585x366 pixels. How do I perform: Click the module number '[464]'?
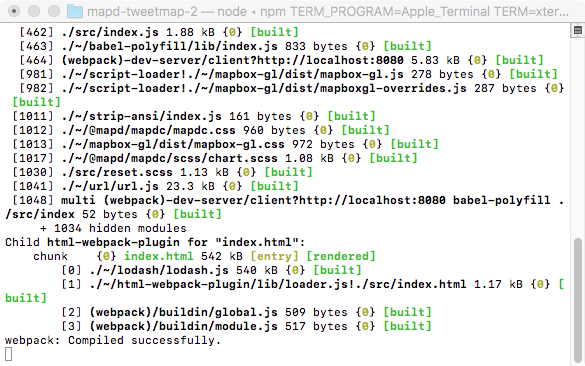tap(36, 60)
